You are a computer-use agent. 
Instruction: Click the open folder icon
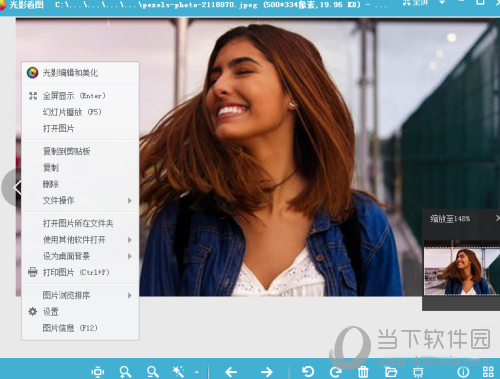coord(391,372)
